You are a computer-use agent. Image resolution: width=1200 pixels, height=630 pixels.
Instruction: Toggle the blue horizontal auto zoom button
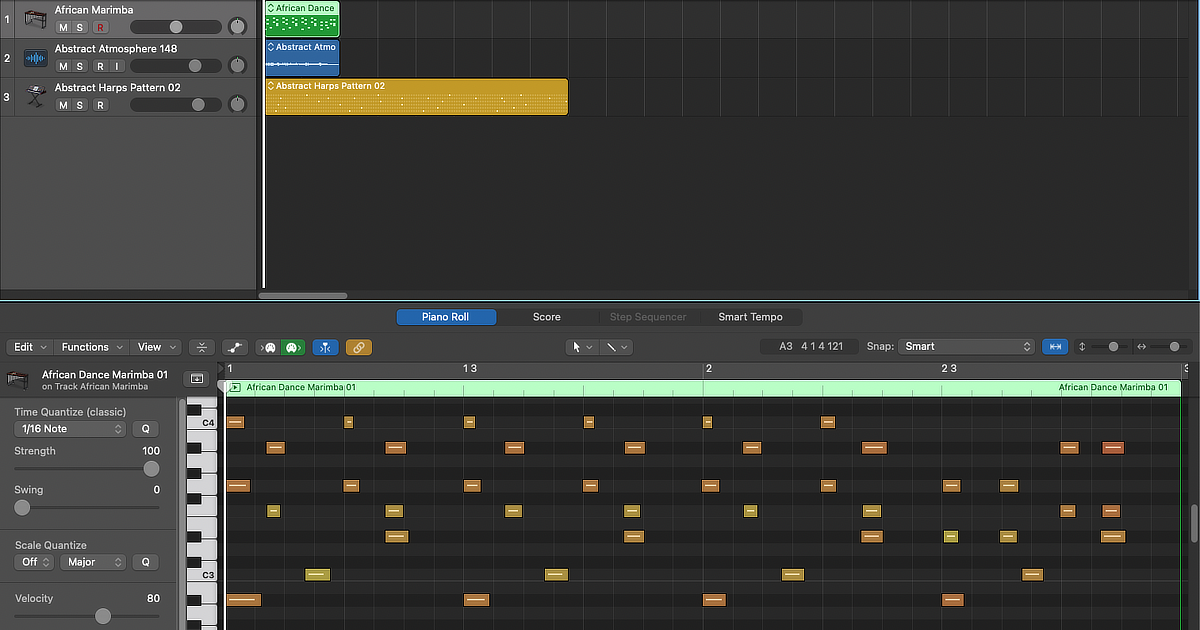[x=1054, y=346]
